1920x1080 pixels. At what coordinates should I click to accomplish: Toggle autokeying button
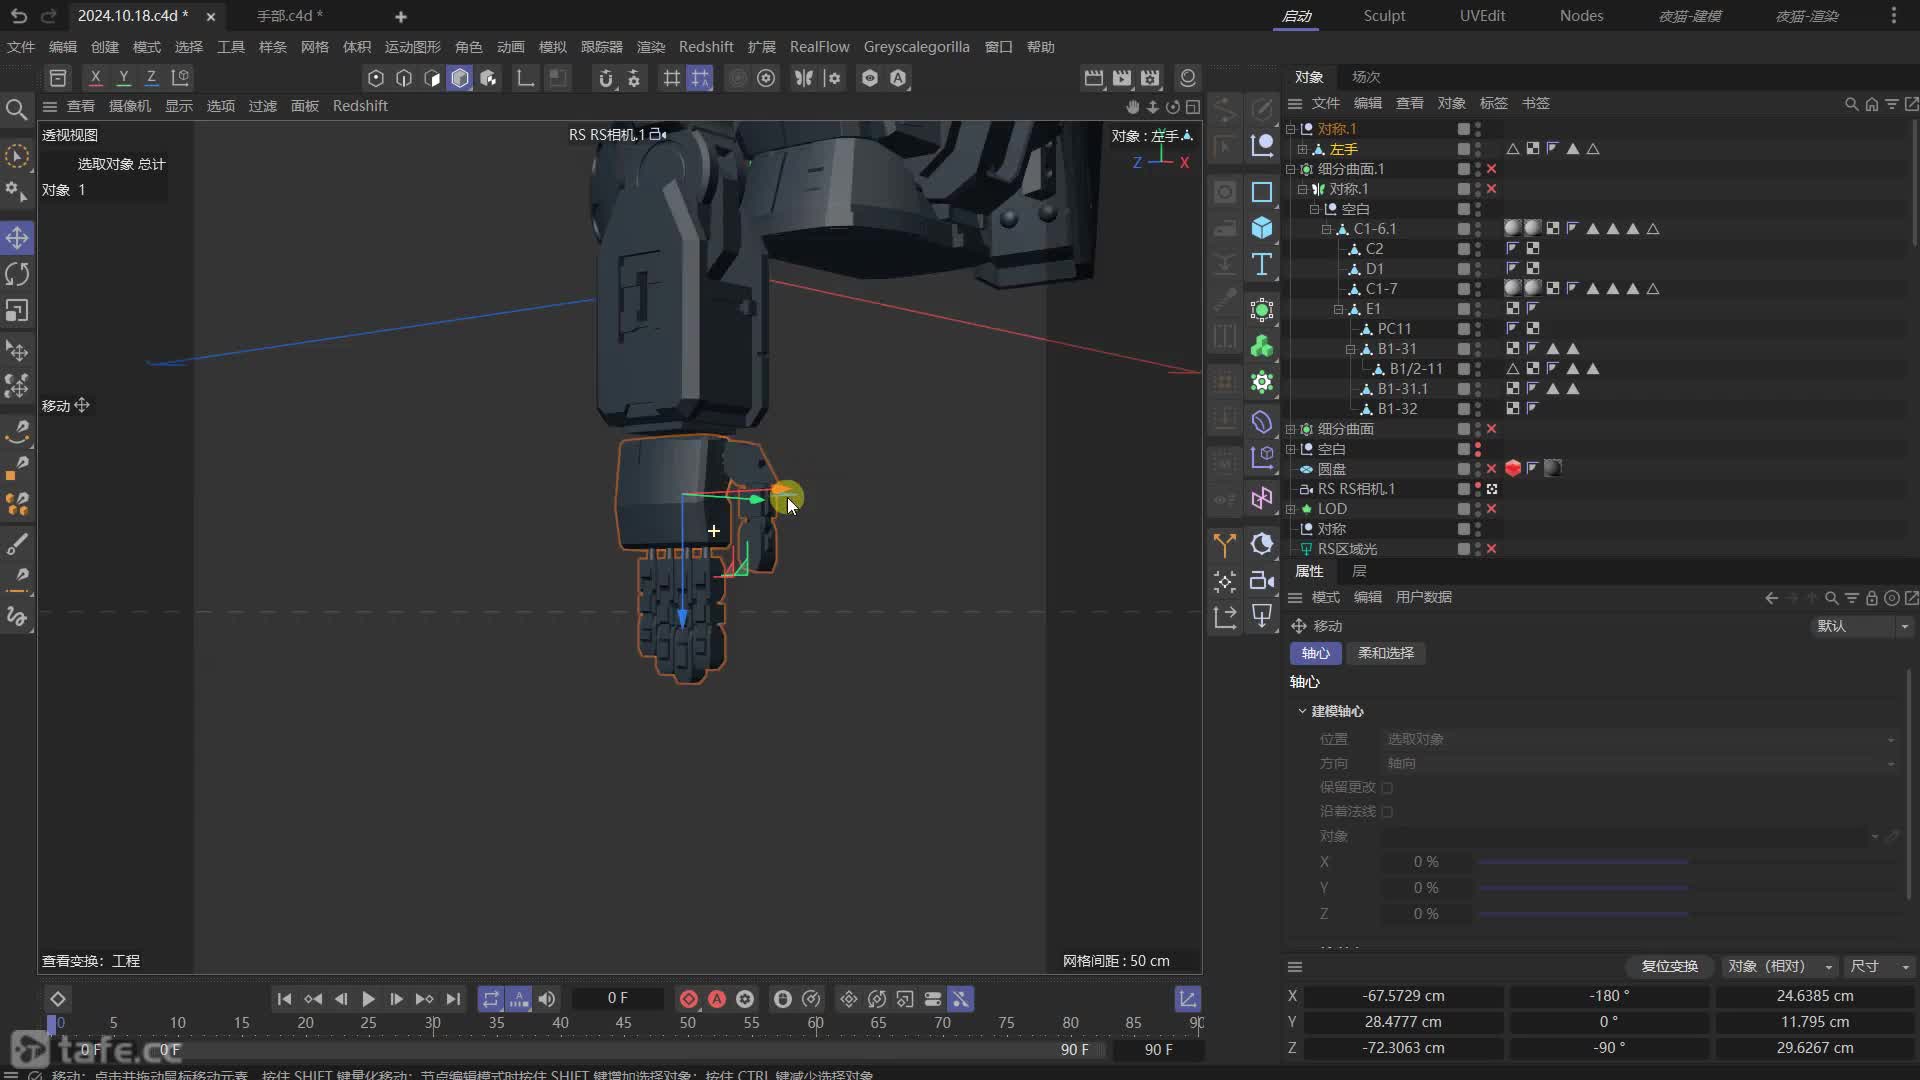point(717,999)
